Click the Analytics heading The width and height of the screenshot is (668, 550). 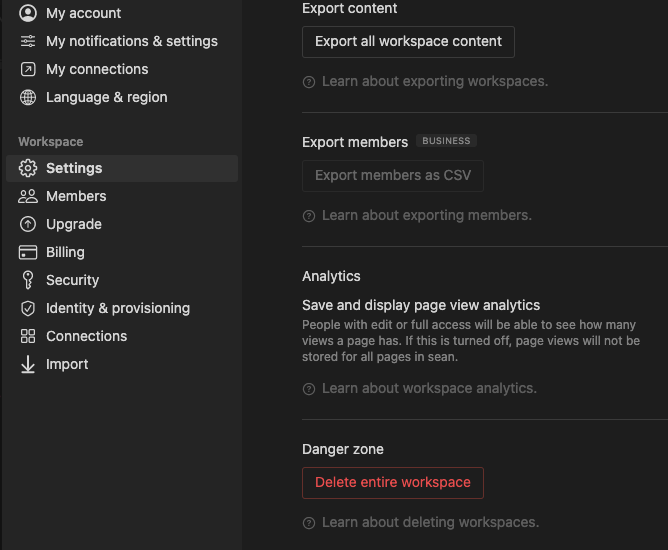pos(331,276)
